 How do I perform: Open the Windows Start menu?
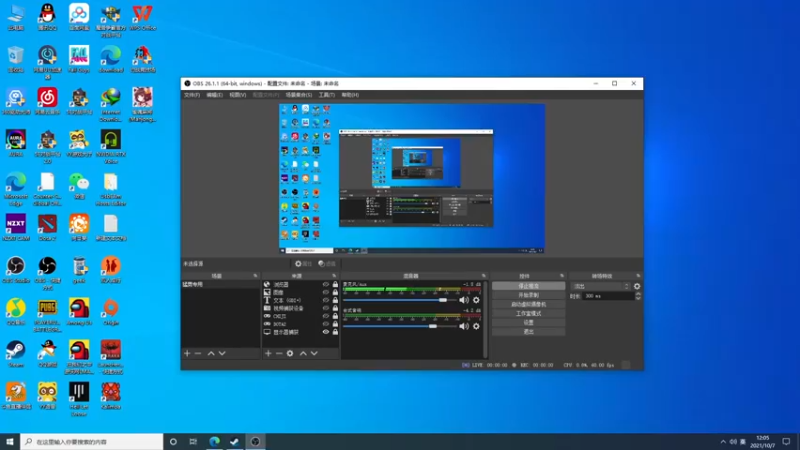(10, 442)
